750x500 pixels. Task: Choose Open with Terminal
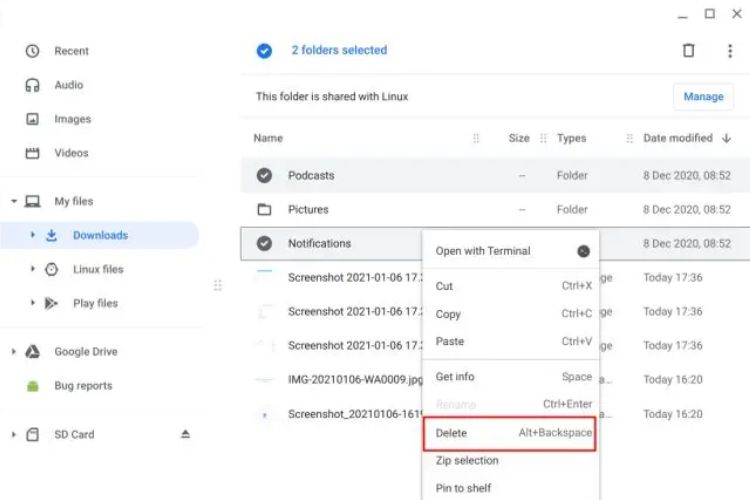[x=510, y=251]
